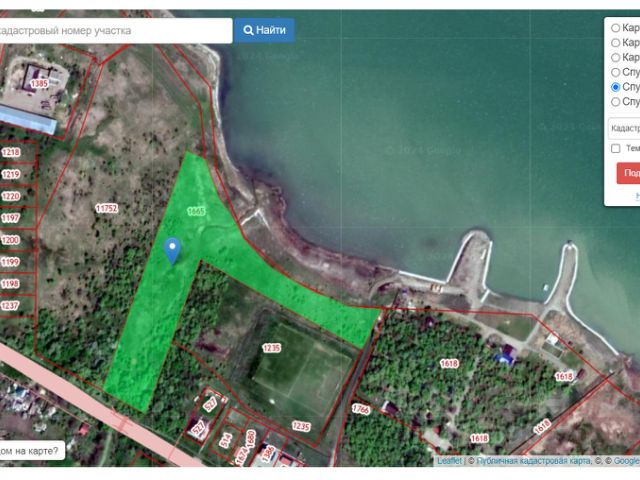This screenshot has width=640, height=480.
Task: Click parcel label 1199
Action: pos(10,262)
